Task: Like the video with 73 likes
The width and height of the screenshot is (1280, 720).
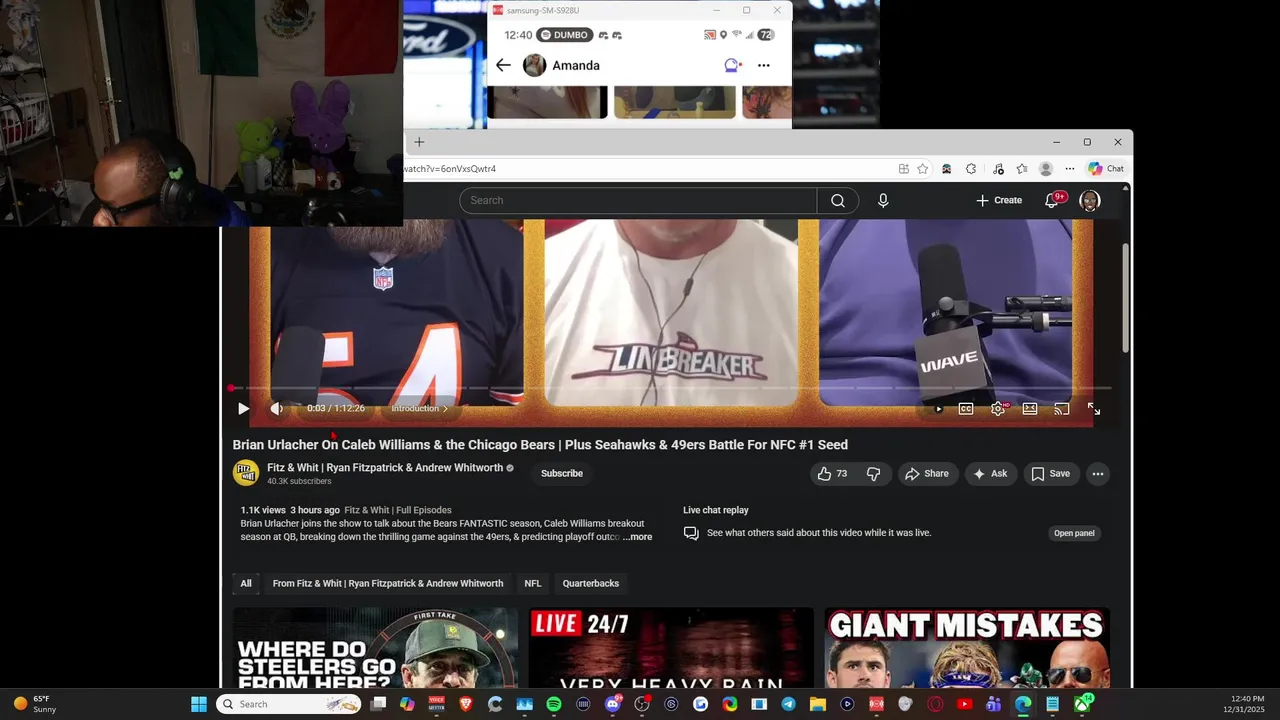Action: [x=832, y=474]
